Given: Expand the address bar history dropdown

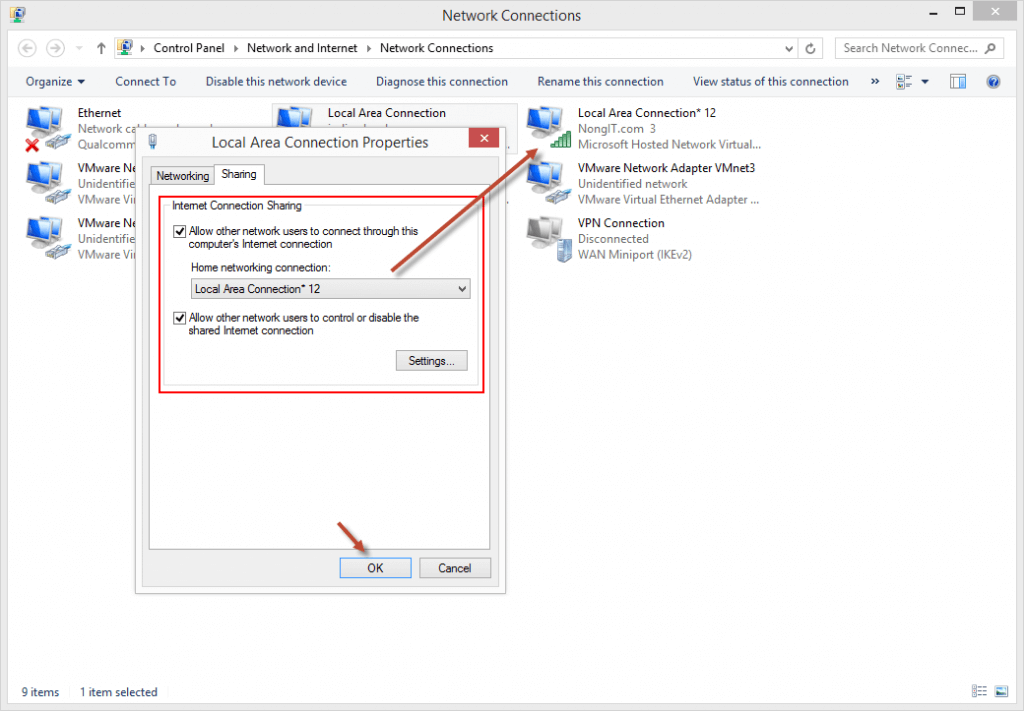Looking at the screenshot, I should [x=789, y=47].
